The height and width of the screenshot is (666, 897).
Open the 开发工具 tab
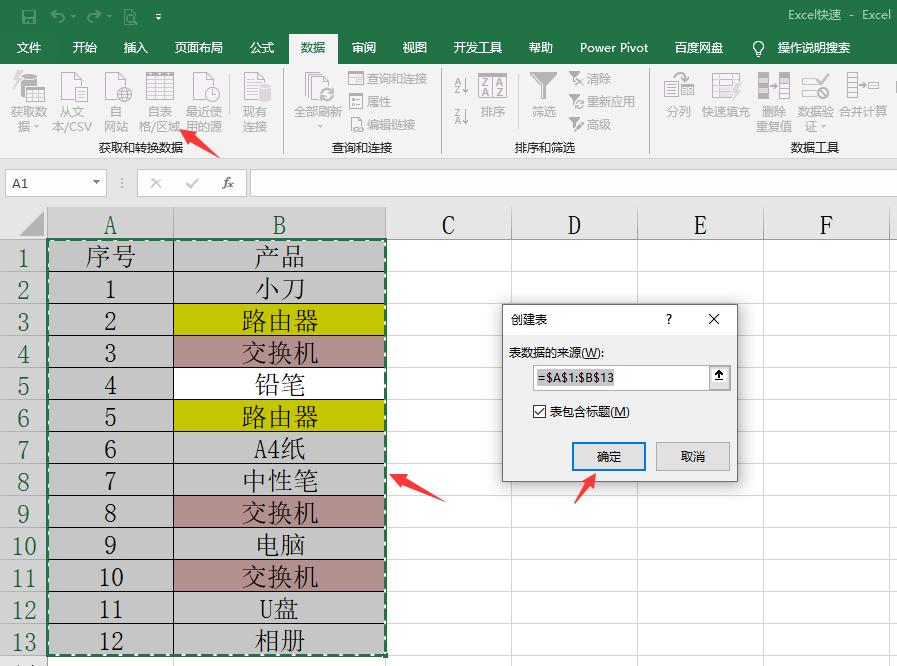coord(478,48)
